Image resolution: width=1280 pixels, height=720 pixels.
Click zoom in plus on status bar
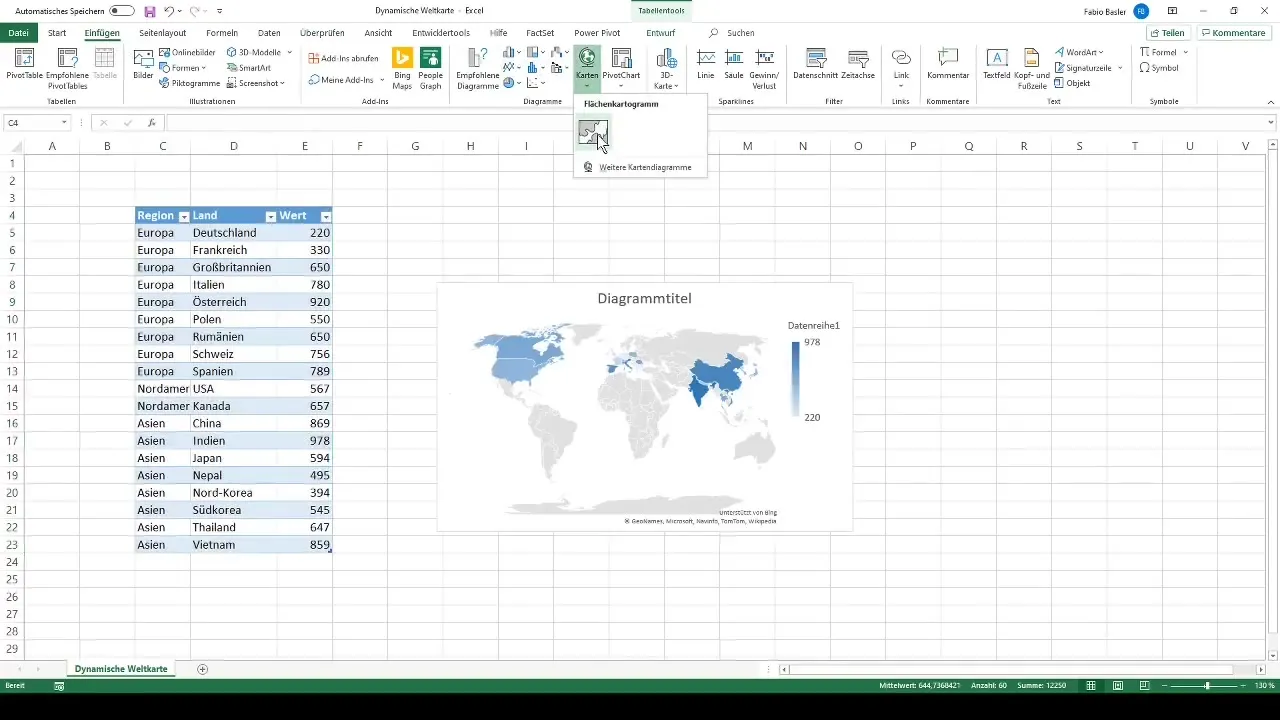click(x=1245, y=686)
